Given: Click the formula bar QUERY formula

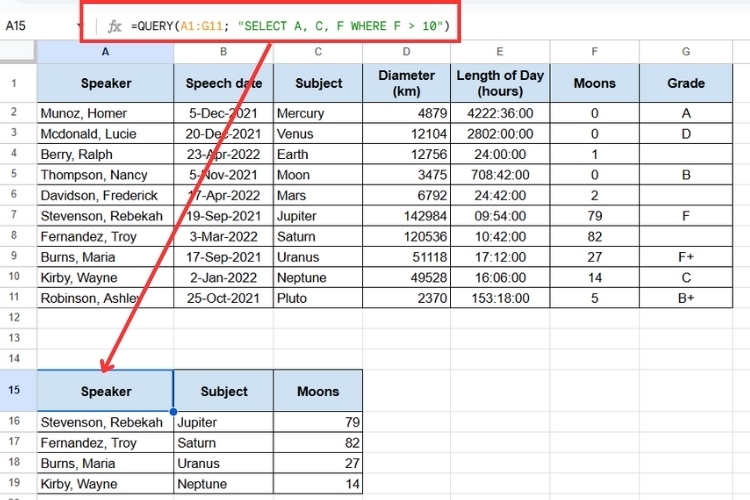Looking at the screenshot, I should (290, 26).
